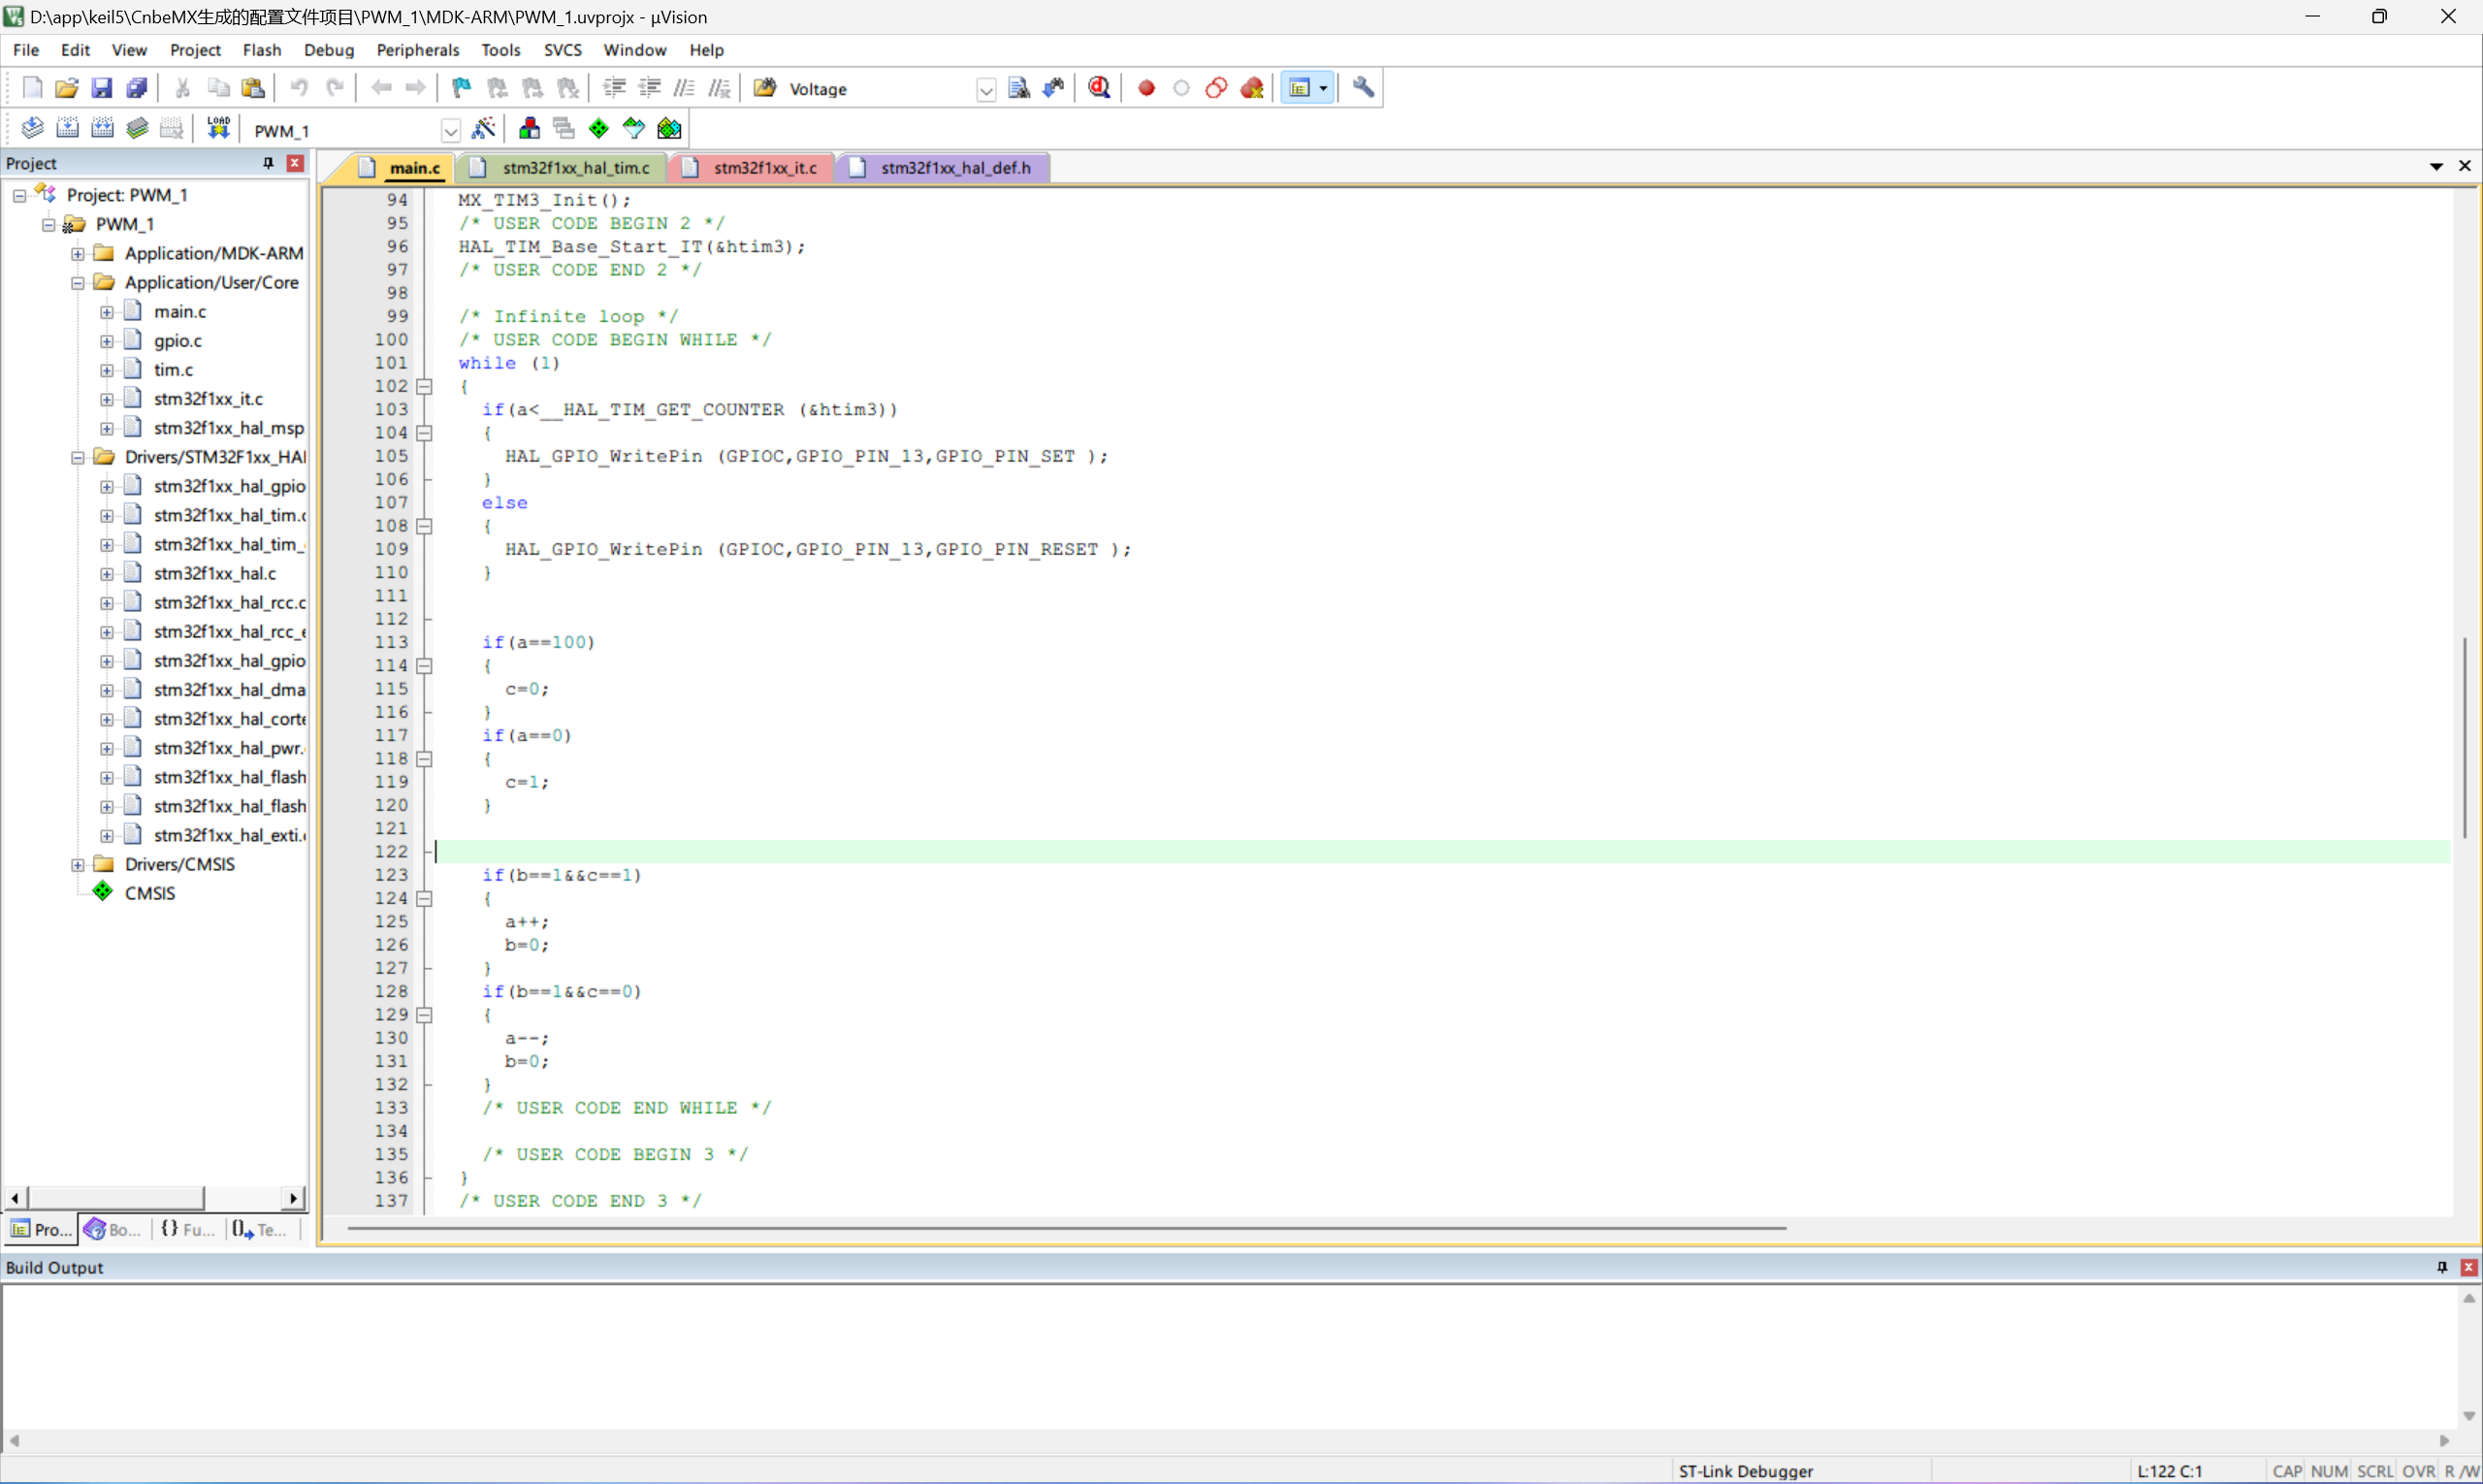Open the Configuration wrench icon

pos(1364,88)
